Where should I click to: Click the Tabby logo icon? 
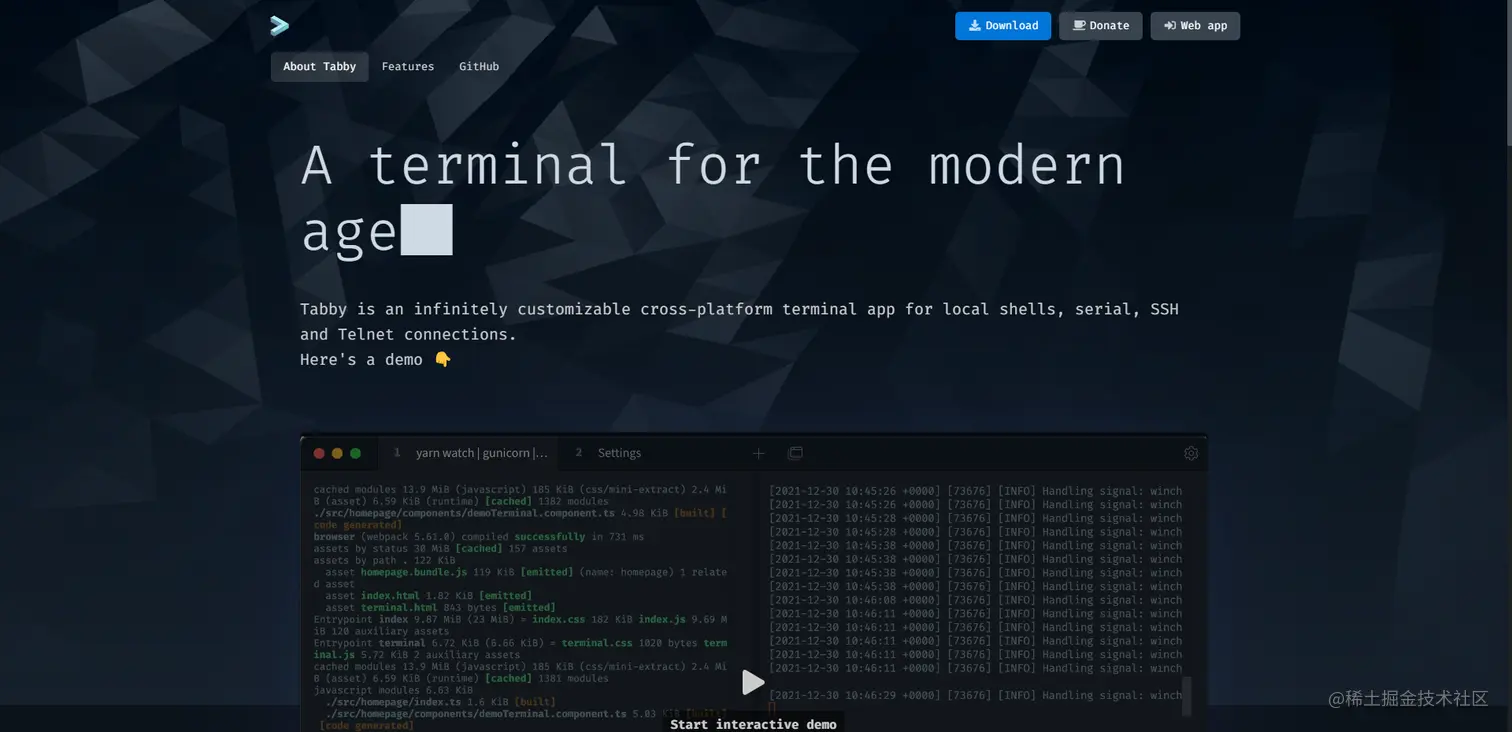click(279, 26)
